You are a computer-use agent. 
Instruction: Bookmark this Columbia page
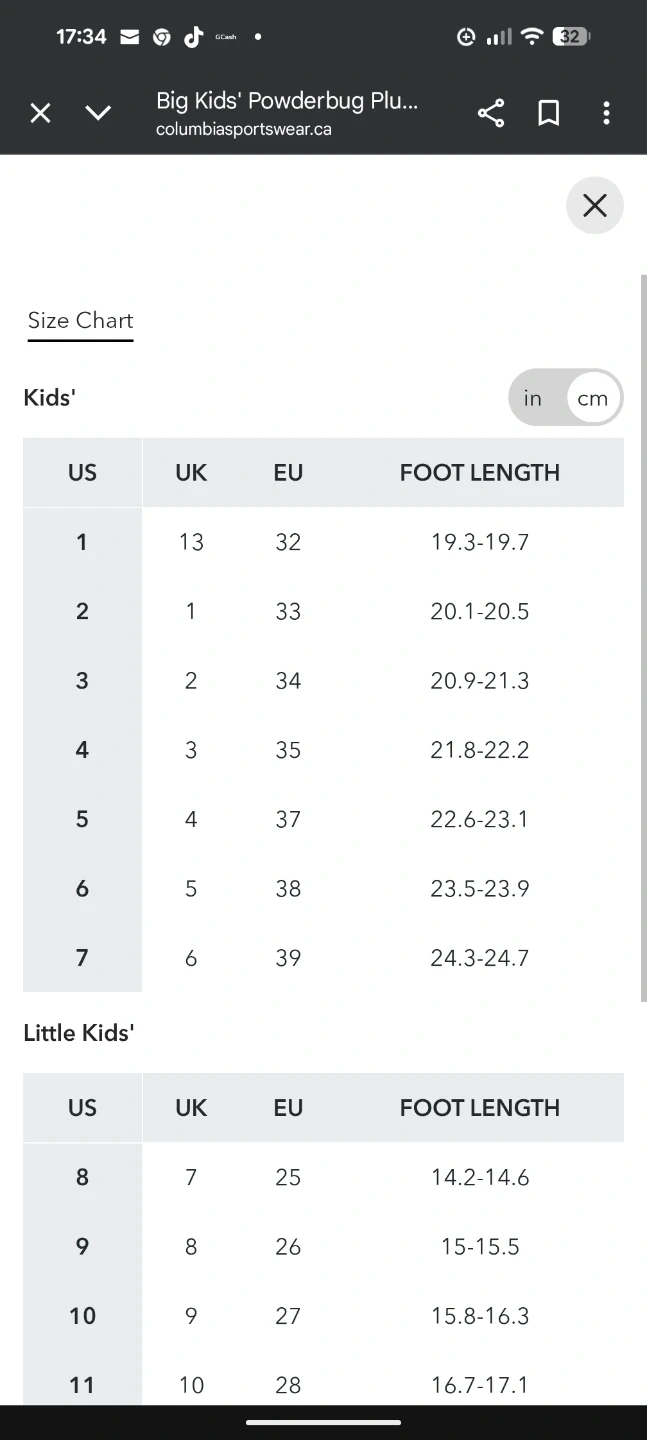point(548,113)
